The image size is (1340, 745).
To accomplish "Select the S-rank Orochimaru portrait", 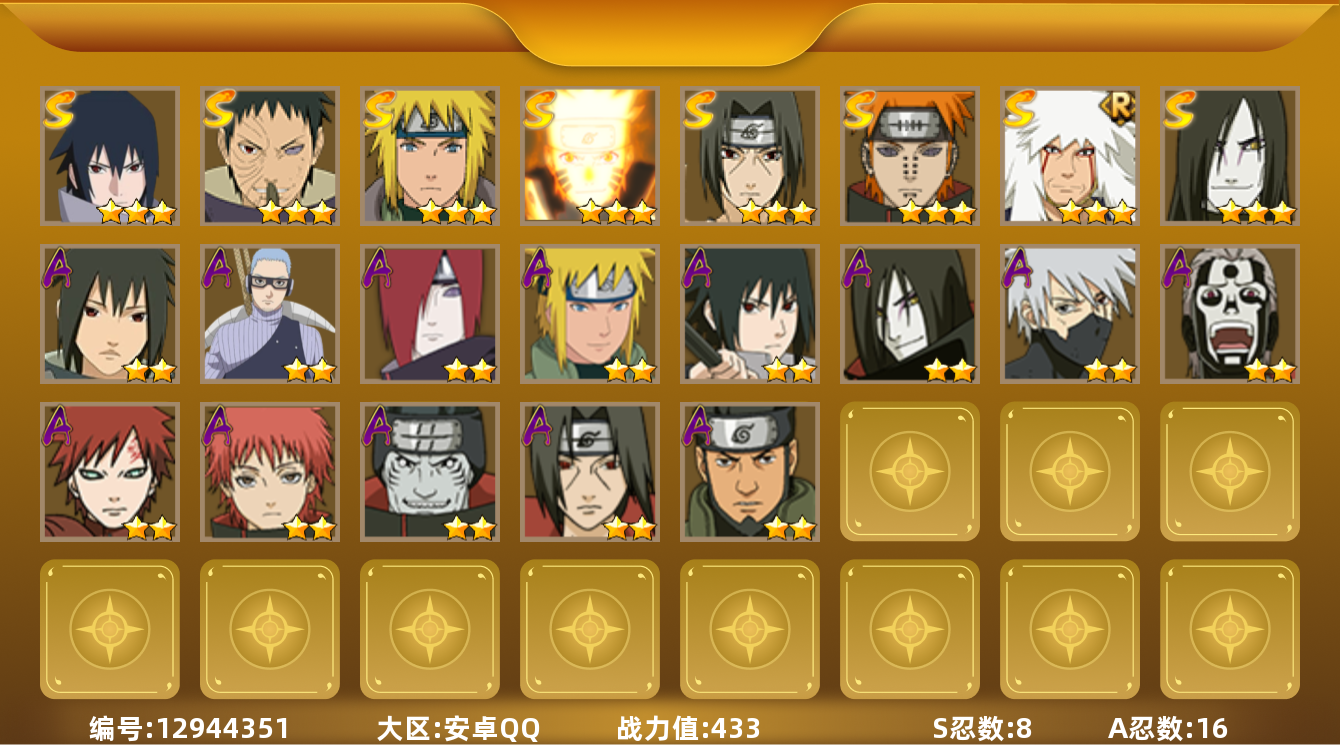I will 1230,156.
